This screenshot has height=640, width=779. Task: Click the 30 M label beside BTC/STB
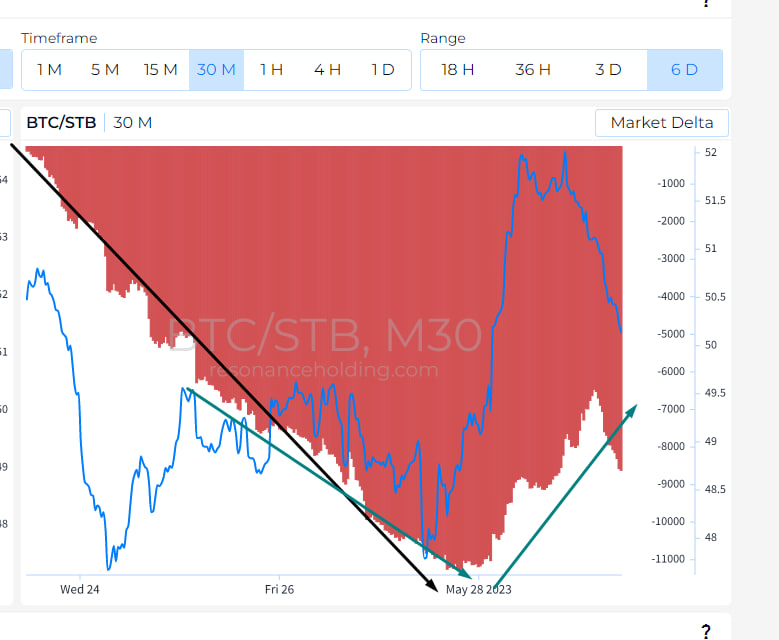pyautogui.click(x=133, y=123)
